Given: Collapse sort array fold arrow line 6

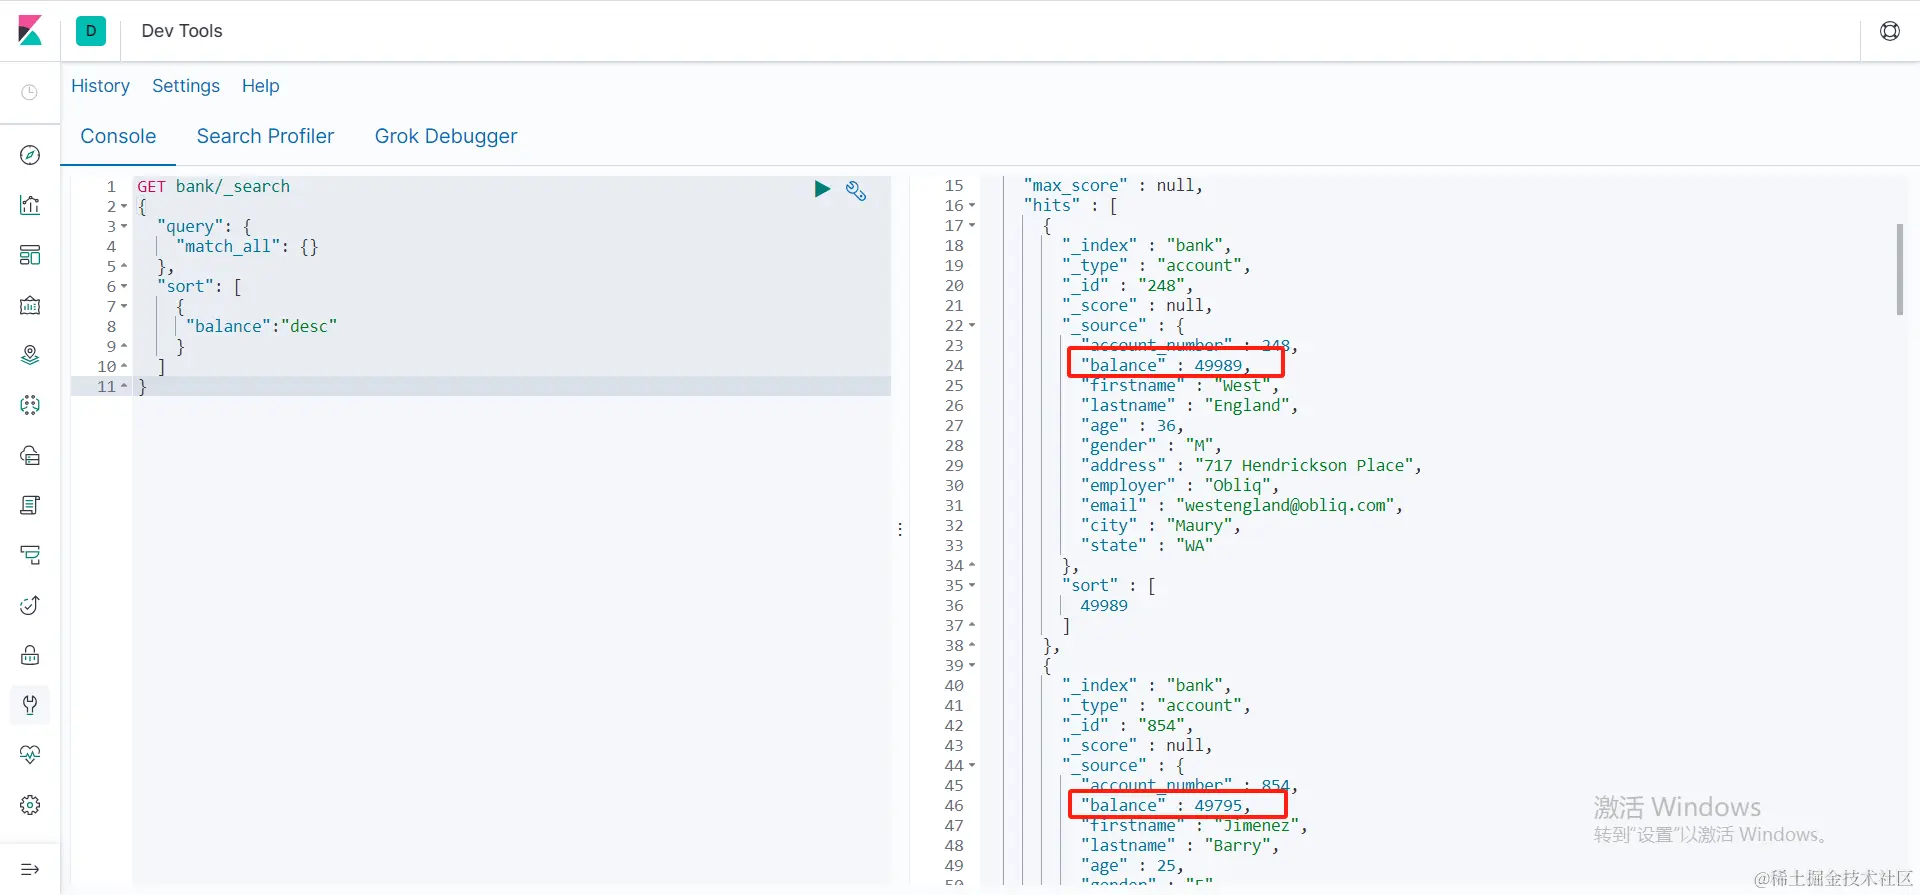Looking at the screenshot, I should click(x=124, y=287).
